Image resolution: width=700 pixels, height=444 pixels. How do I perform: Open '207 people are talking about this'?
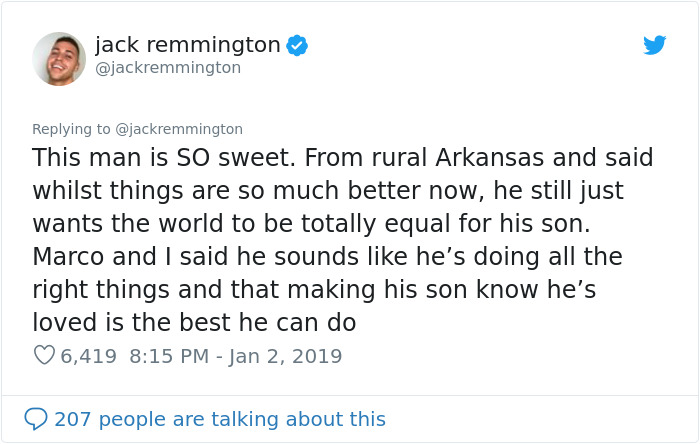219,419
